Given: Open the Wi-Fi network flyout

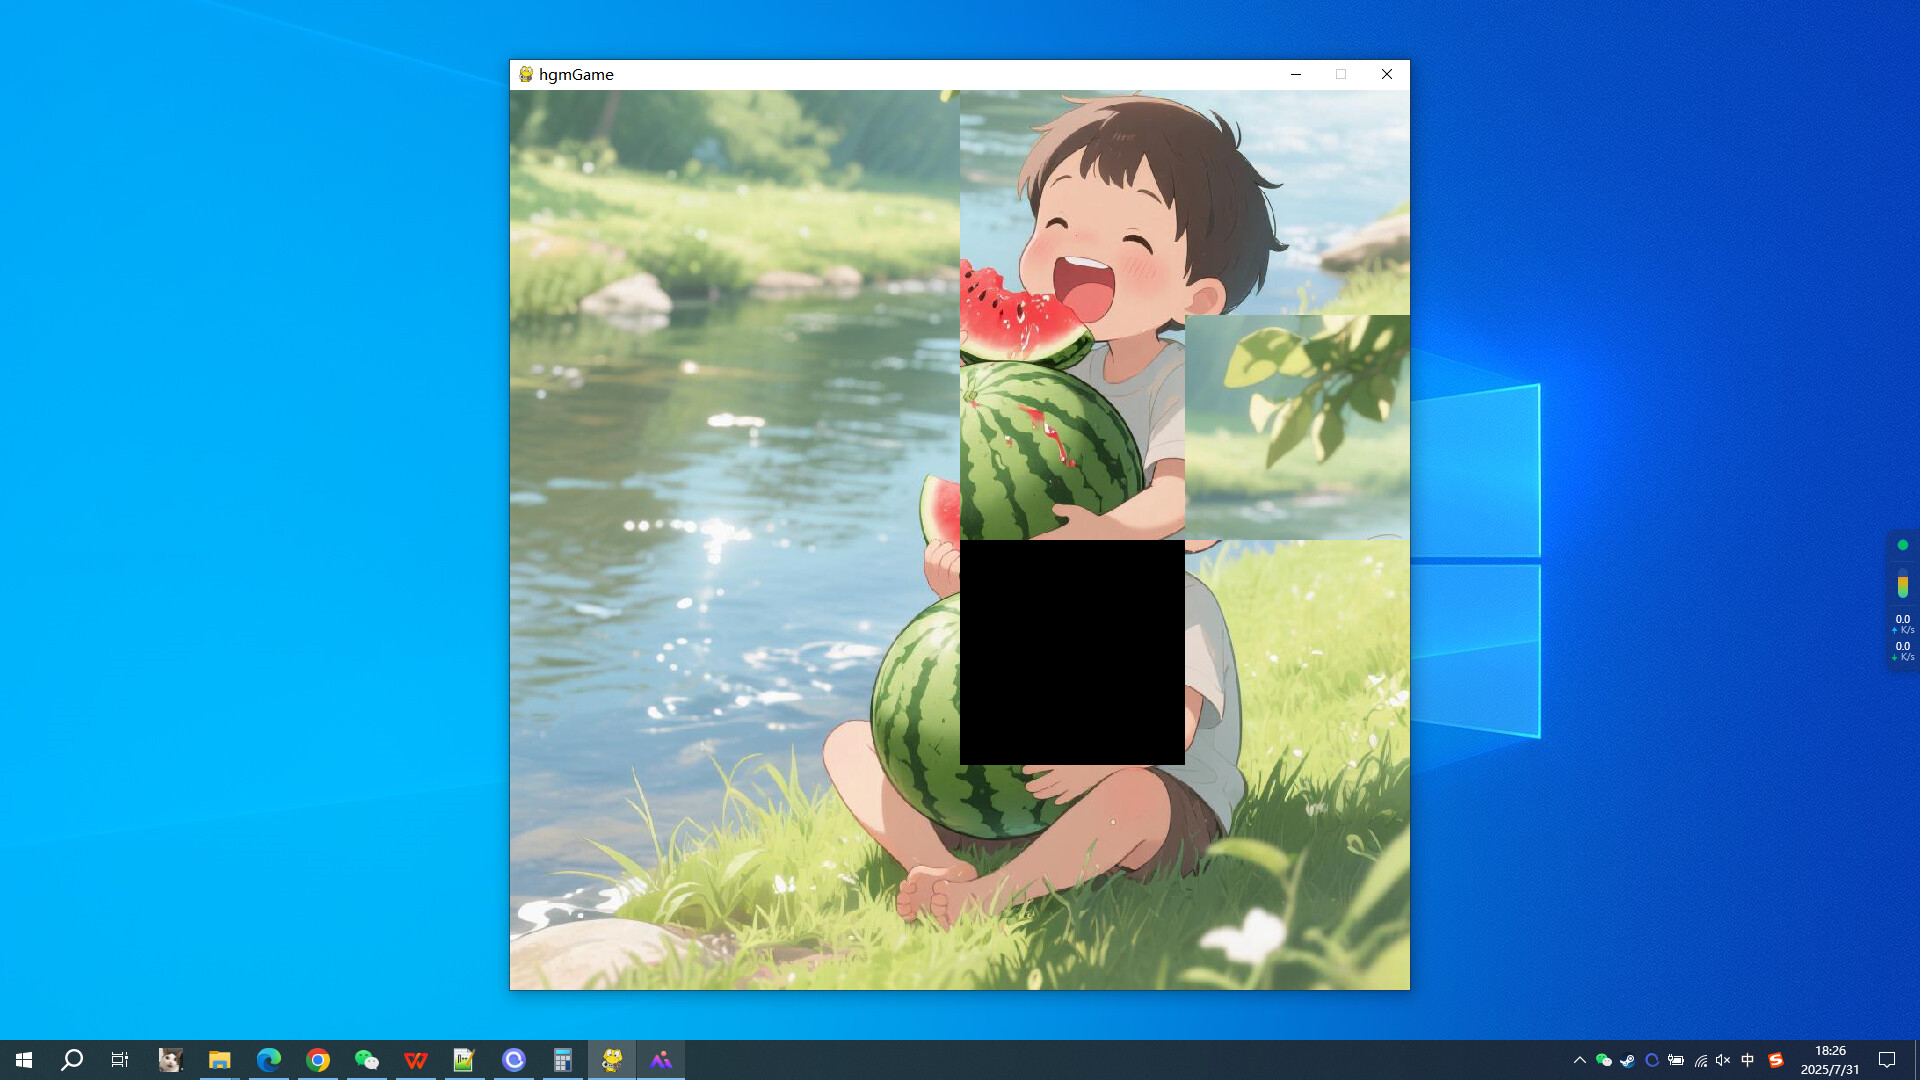Looking at the screenshot, I should coord(1702,1061).
